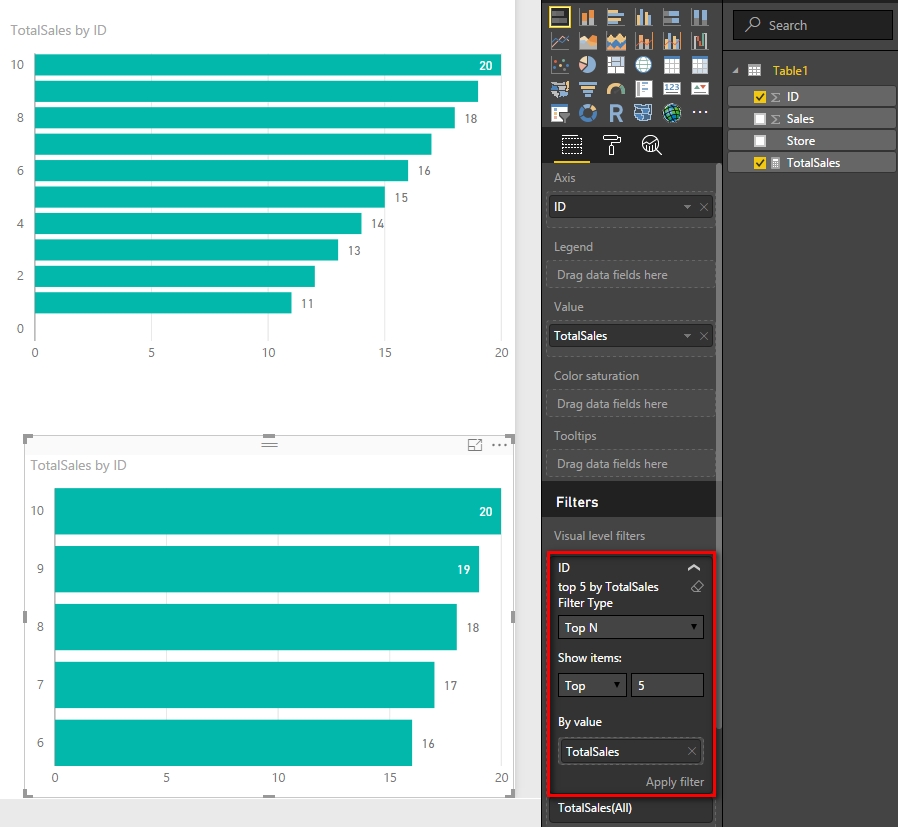Insert a pie chart visual

pyautogui.click(x=588, y=65)
